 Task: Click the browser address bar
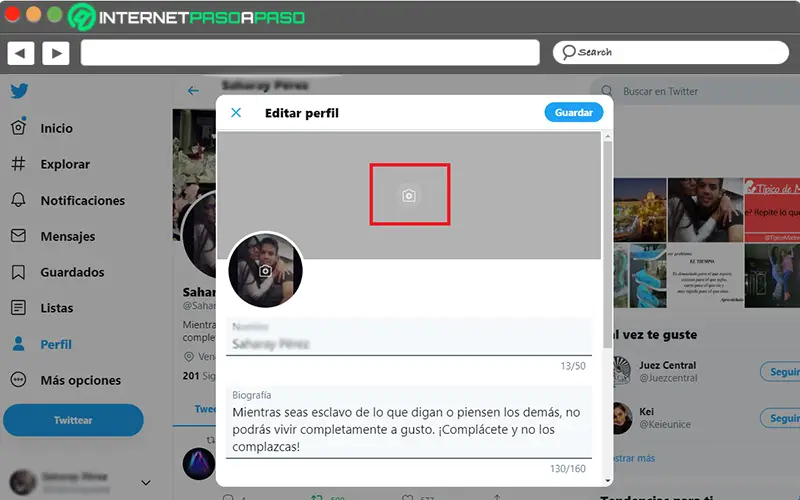point(310,53)
